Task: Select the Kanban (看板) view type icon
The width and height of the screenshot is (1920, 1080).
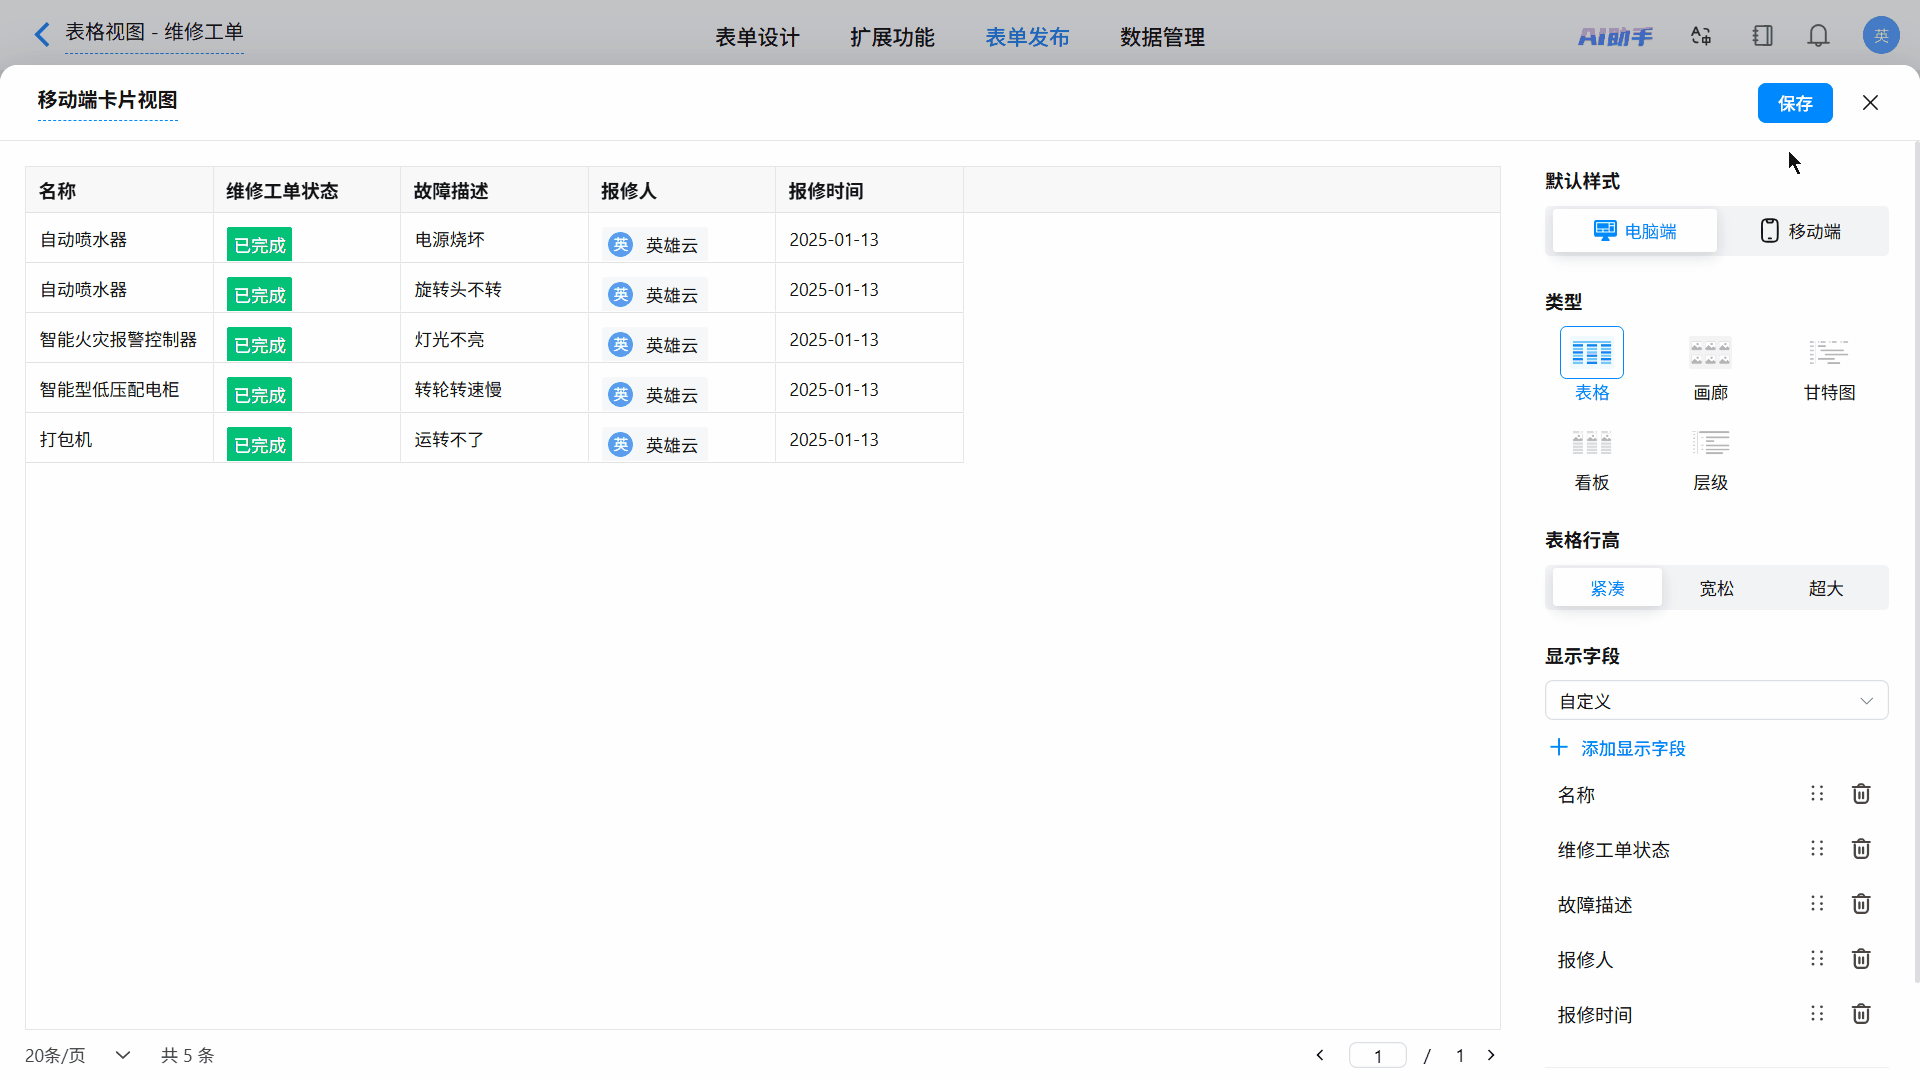Action: [1591, 443]
